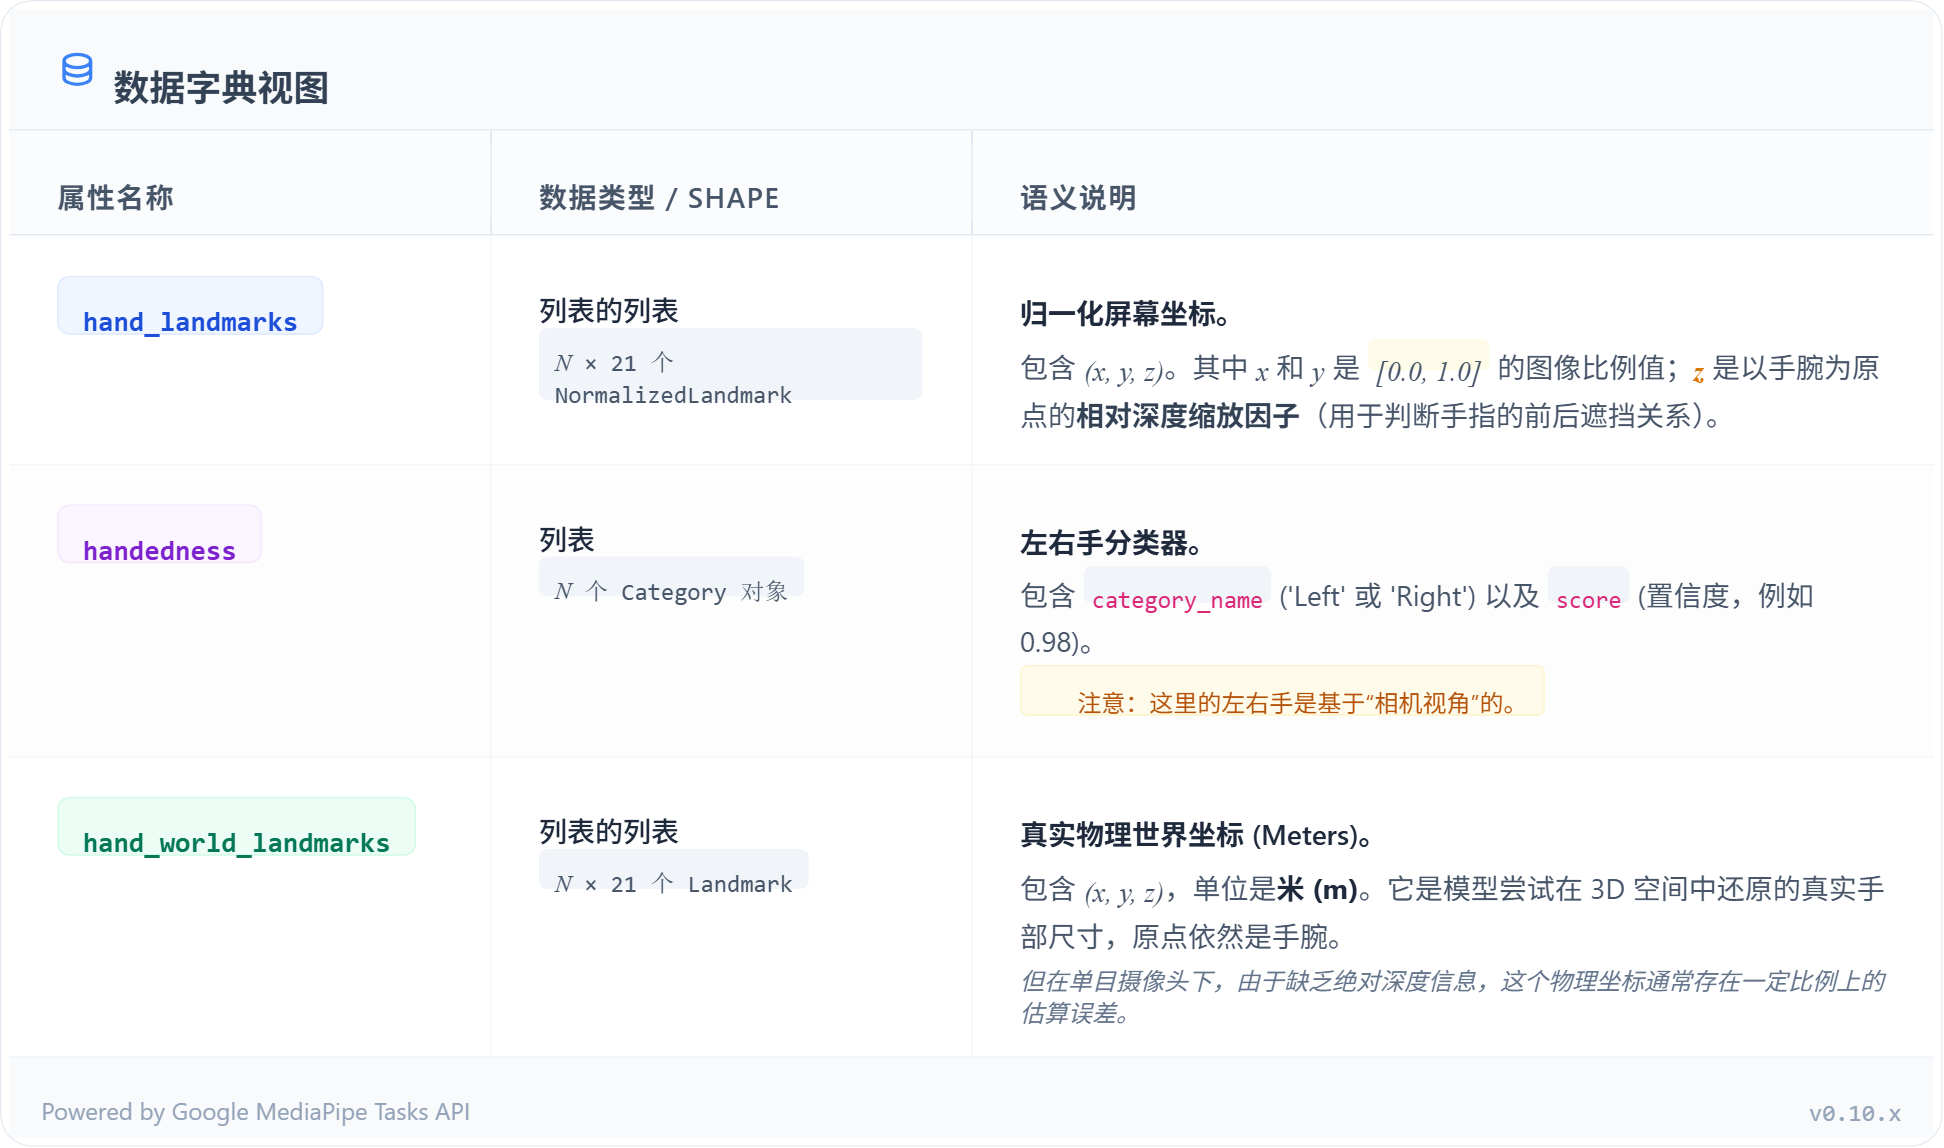1944x1148 pixels.
Task: Click the italic 但在单目摄像头下 caveat
Action: (1452, 997)
